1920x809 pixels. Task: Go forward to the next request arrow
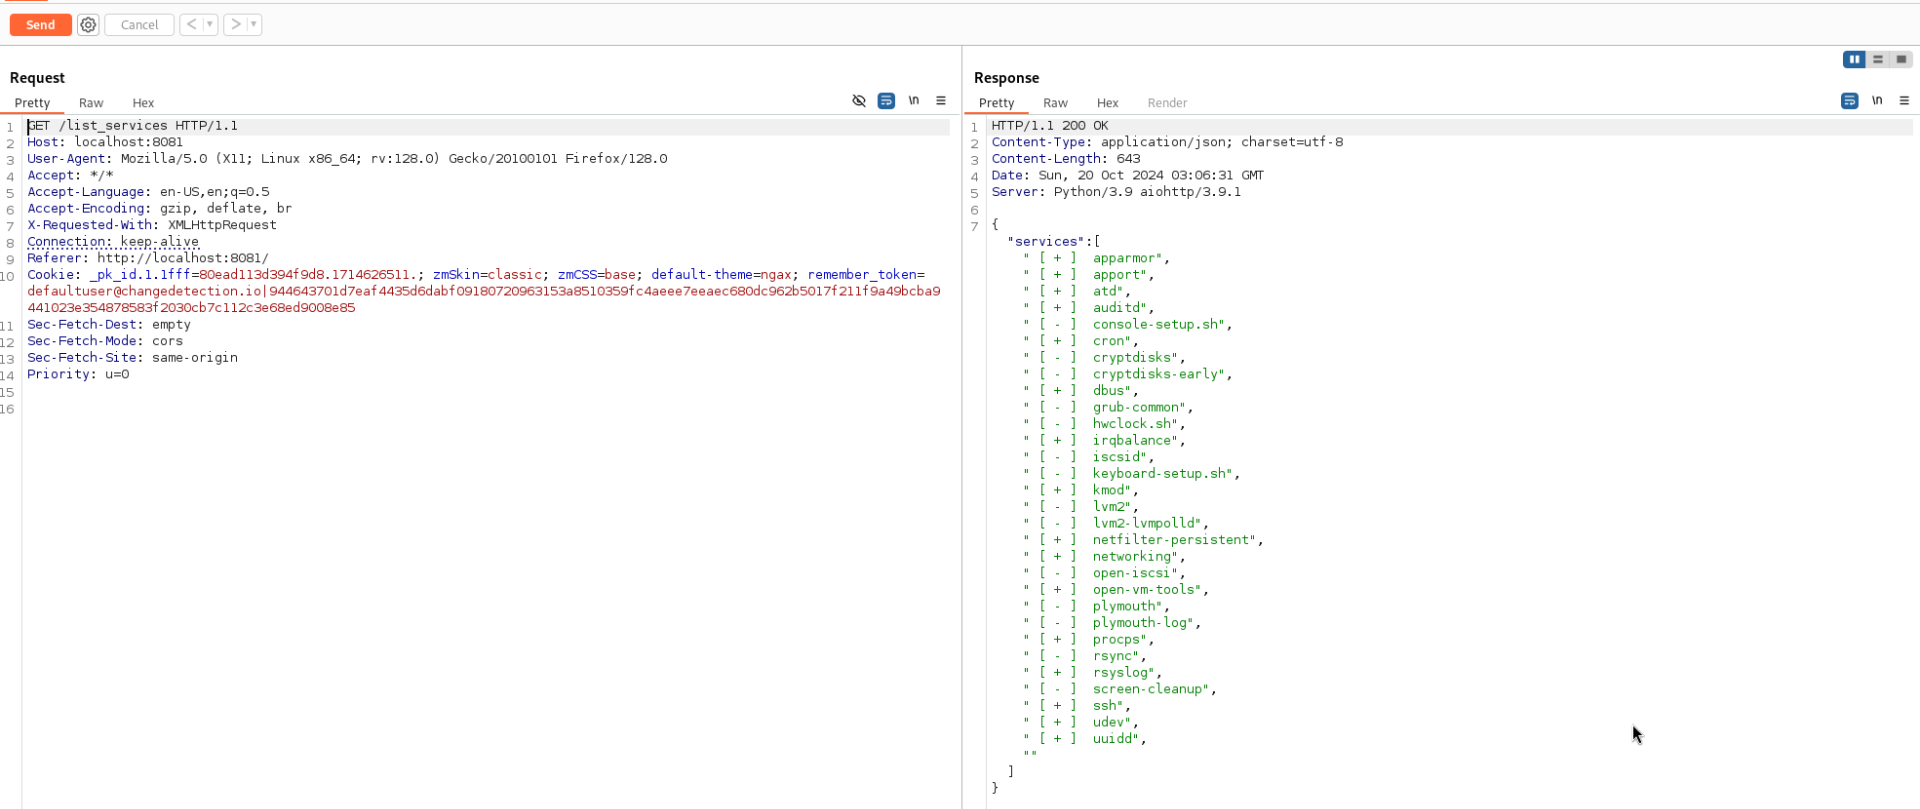coord(235,25)
